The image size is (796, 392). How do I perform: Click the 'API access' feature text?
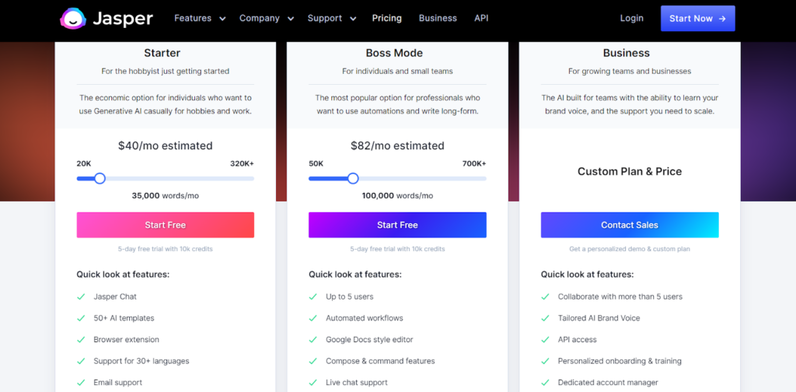click(577, 339)
